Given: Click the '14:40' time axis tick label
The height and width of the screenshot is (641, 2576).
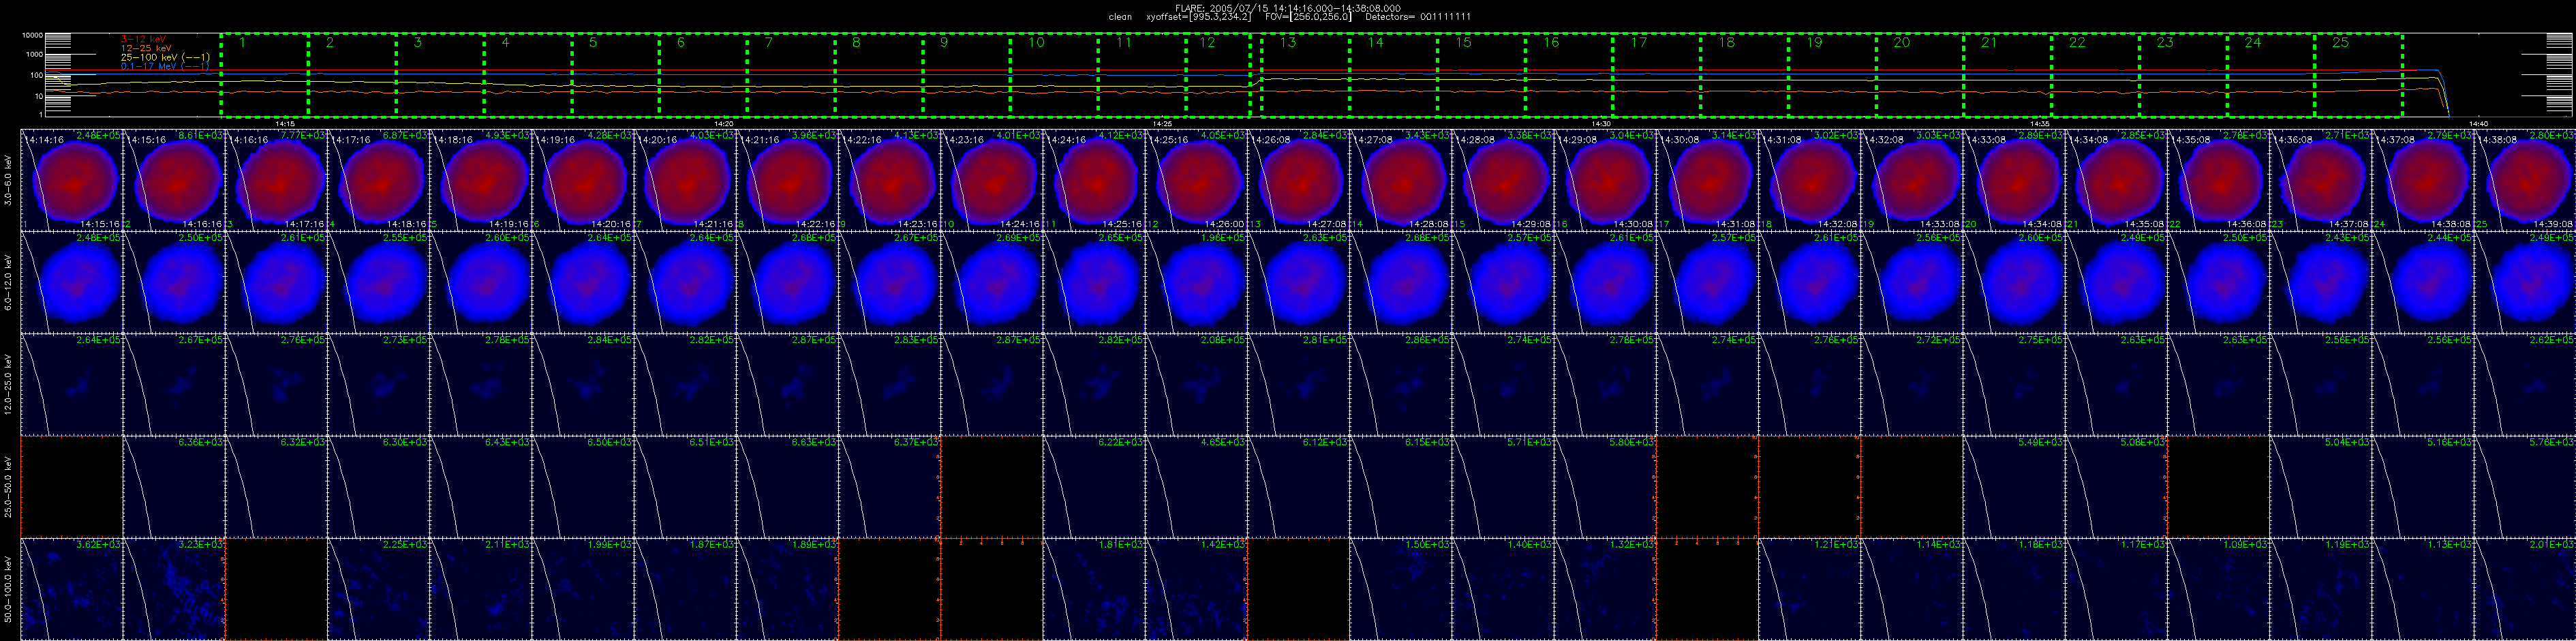Looking at the screenshot, I should pos(2478,123).
